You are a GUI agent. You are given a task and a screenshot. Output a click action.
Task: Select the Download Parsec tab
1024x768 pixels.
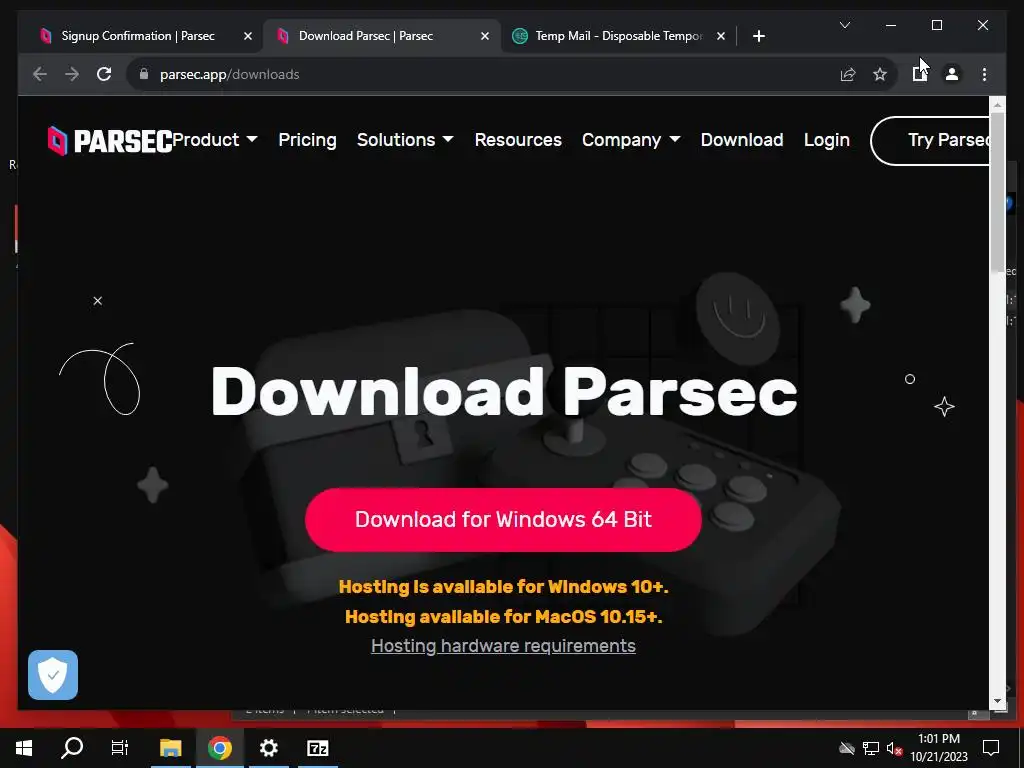[382, 36]
